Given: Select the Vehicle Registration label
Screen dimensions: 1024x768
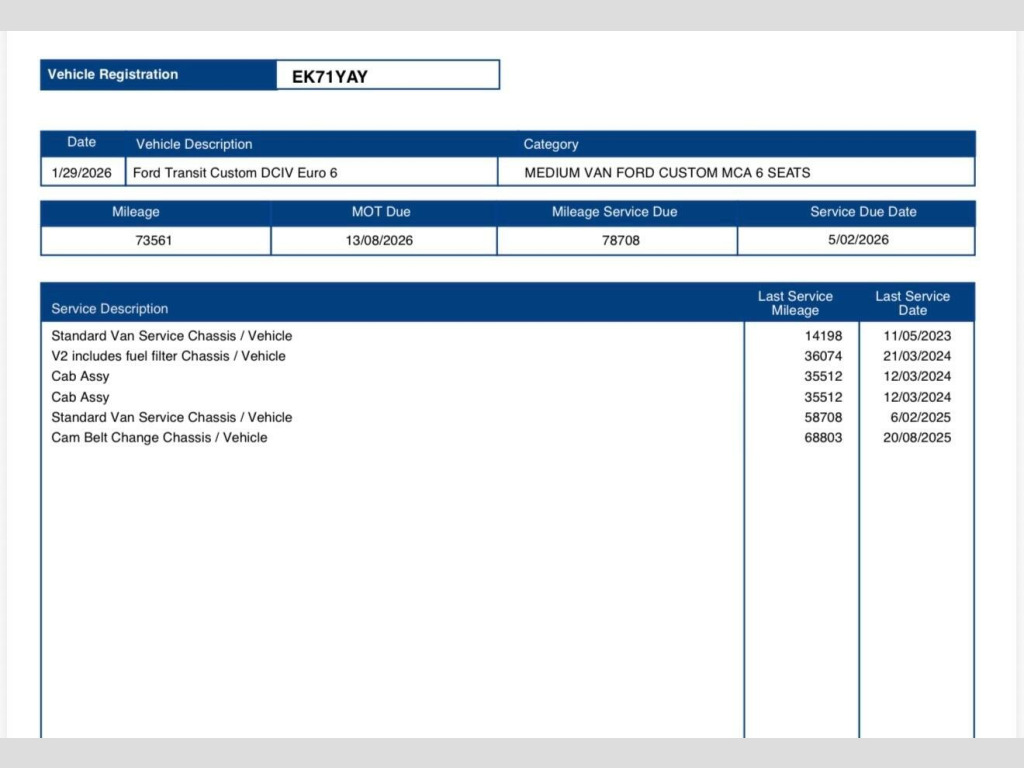Looking at the screenshot, I should 113,75.
